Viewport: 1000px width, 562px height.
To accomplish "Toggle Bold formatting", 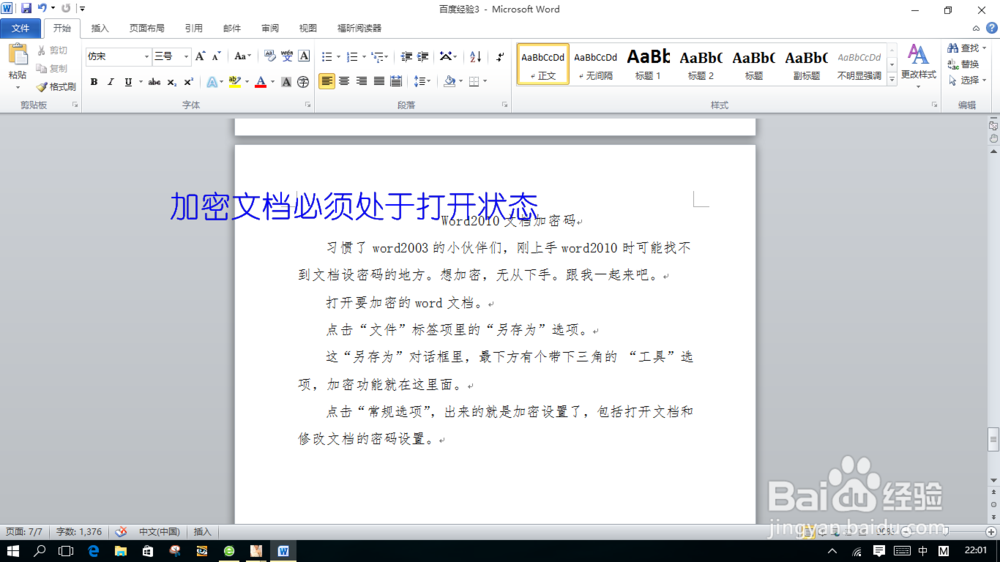I will click(x=94, y=82).
